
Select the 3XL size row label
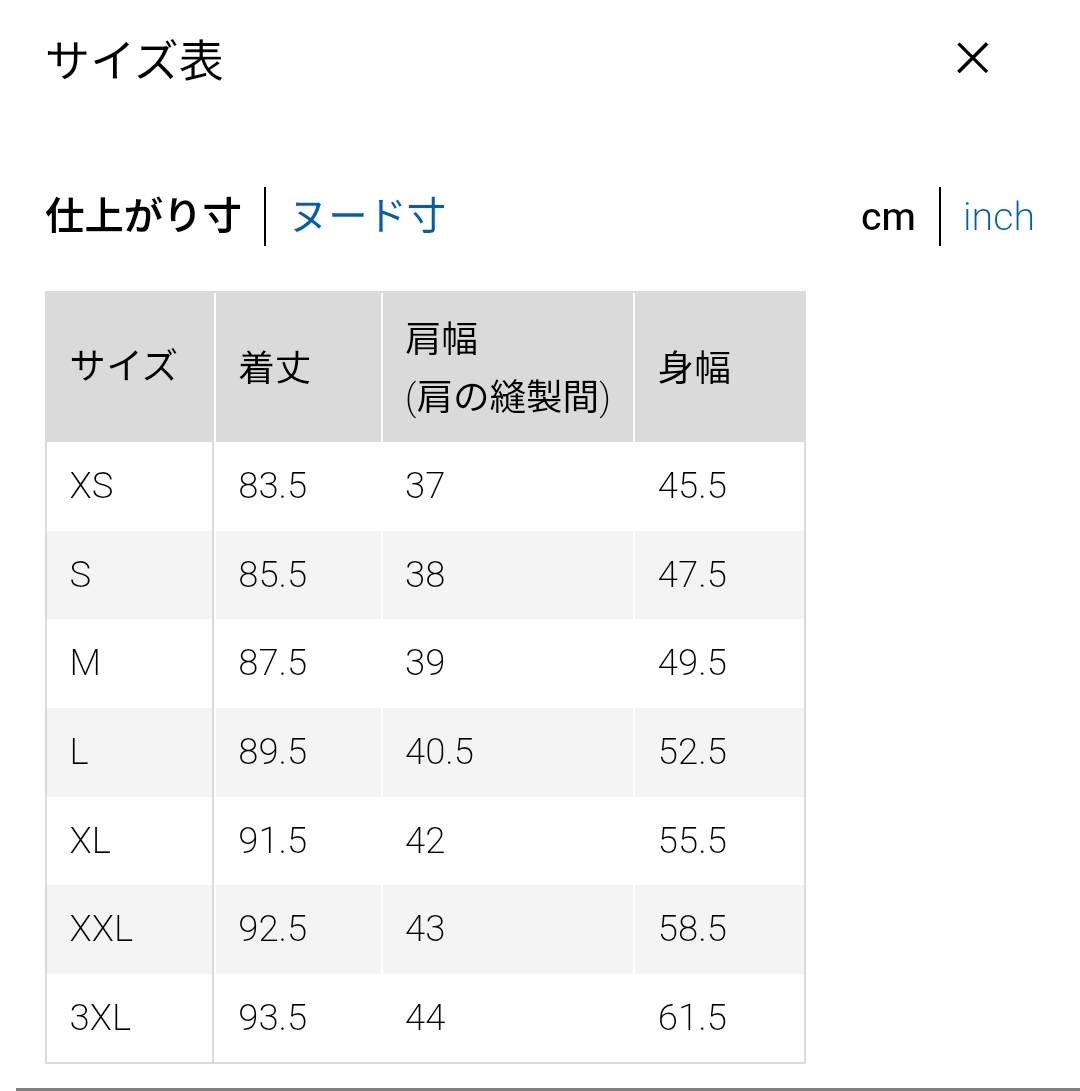pyautogui.click(x=100, y=1018)
